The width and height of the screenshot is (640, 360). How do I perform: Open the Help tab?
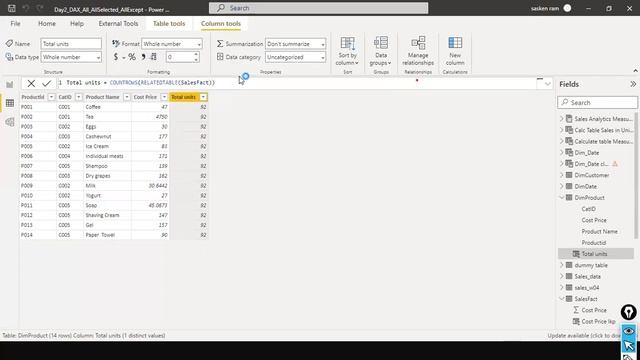coord(77,24)
